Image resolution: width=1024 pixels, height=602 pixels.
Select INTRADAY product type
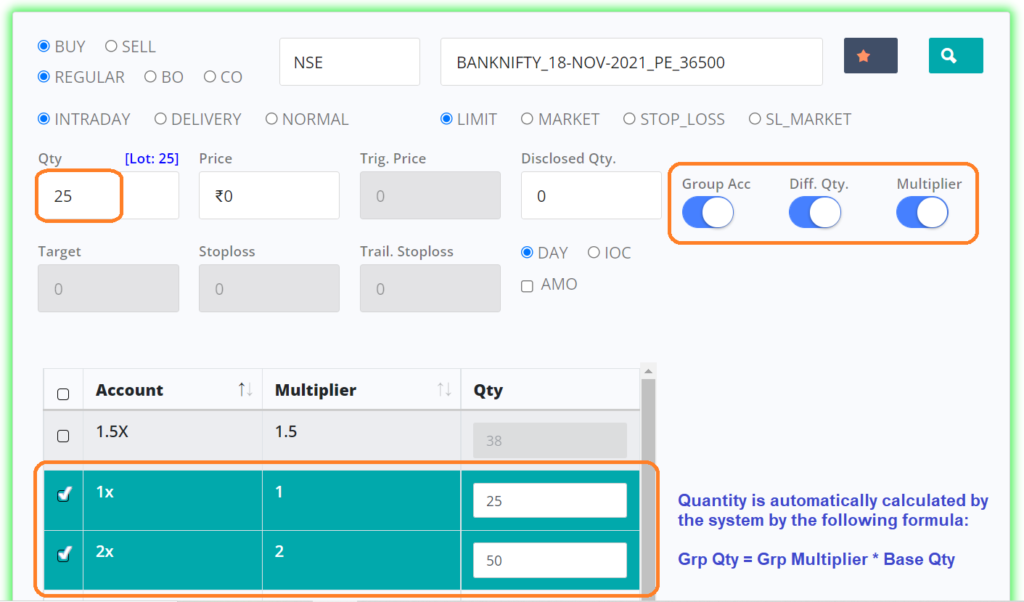click(44, 119)
